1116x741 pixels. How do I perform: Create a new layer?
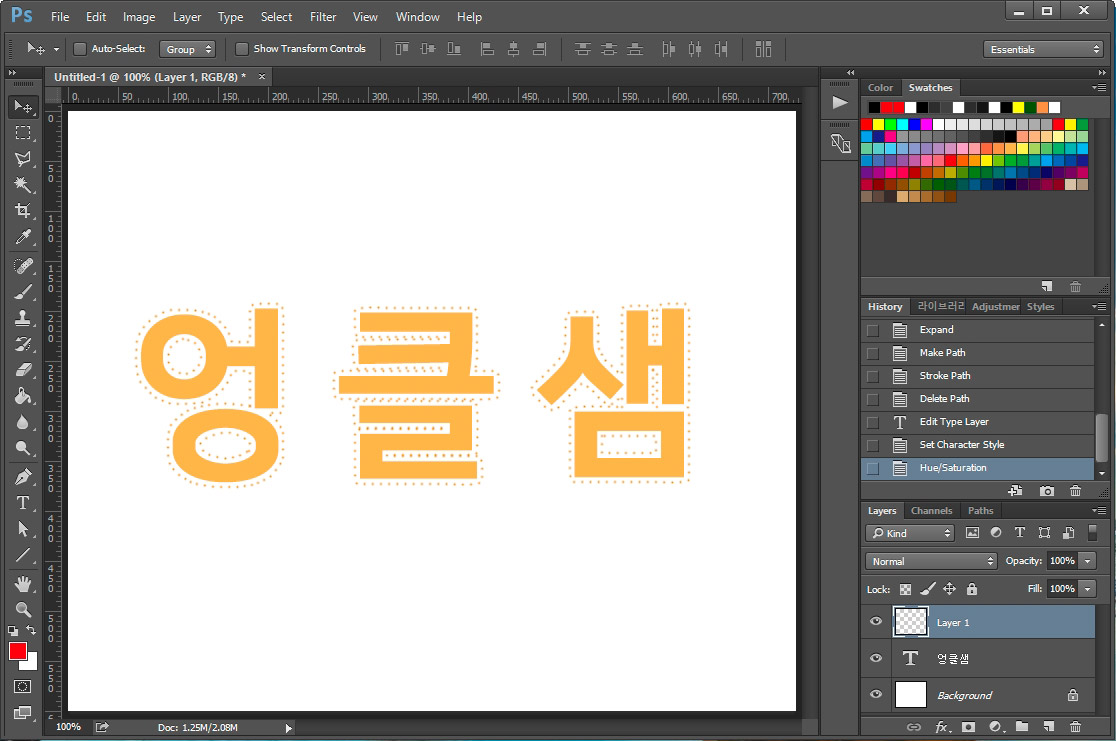pos(1049,727)
